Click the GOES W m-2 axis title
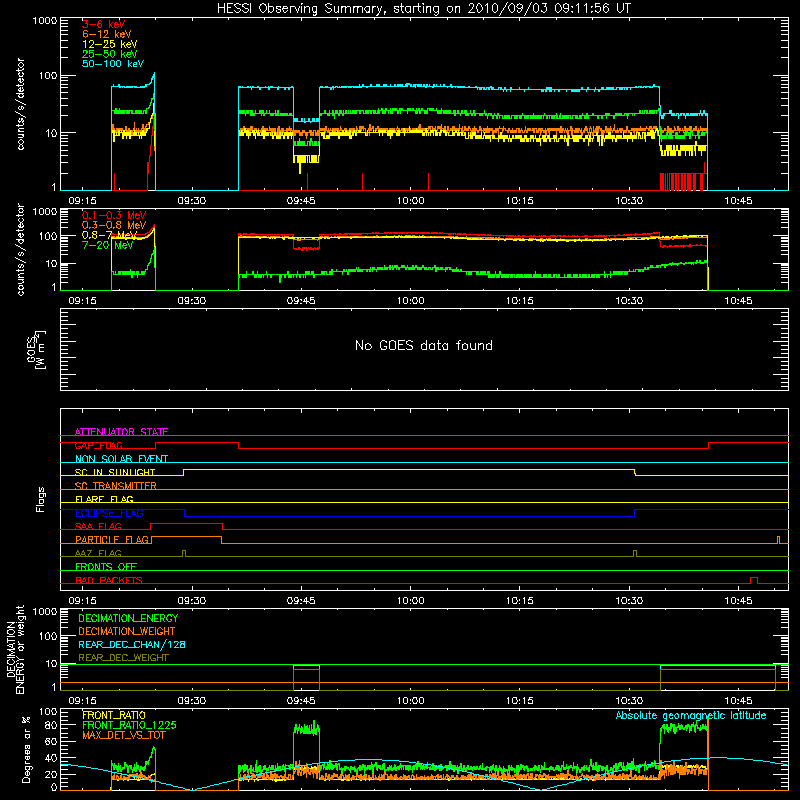 point(36,349)
